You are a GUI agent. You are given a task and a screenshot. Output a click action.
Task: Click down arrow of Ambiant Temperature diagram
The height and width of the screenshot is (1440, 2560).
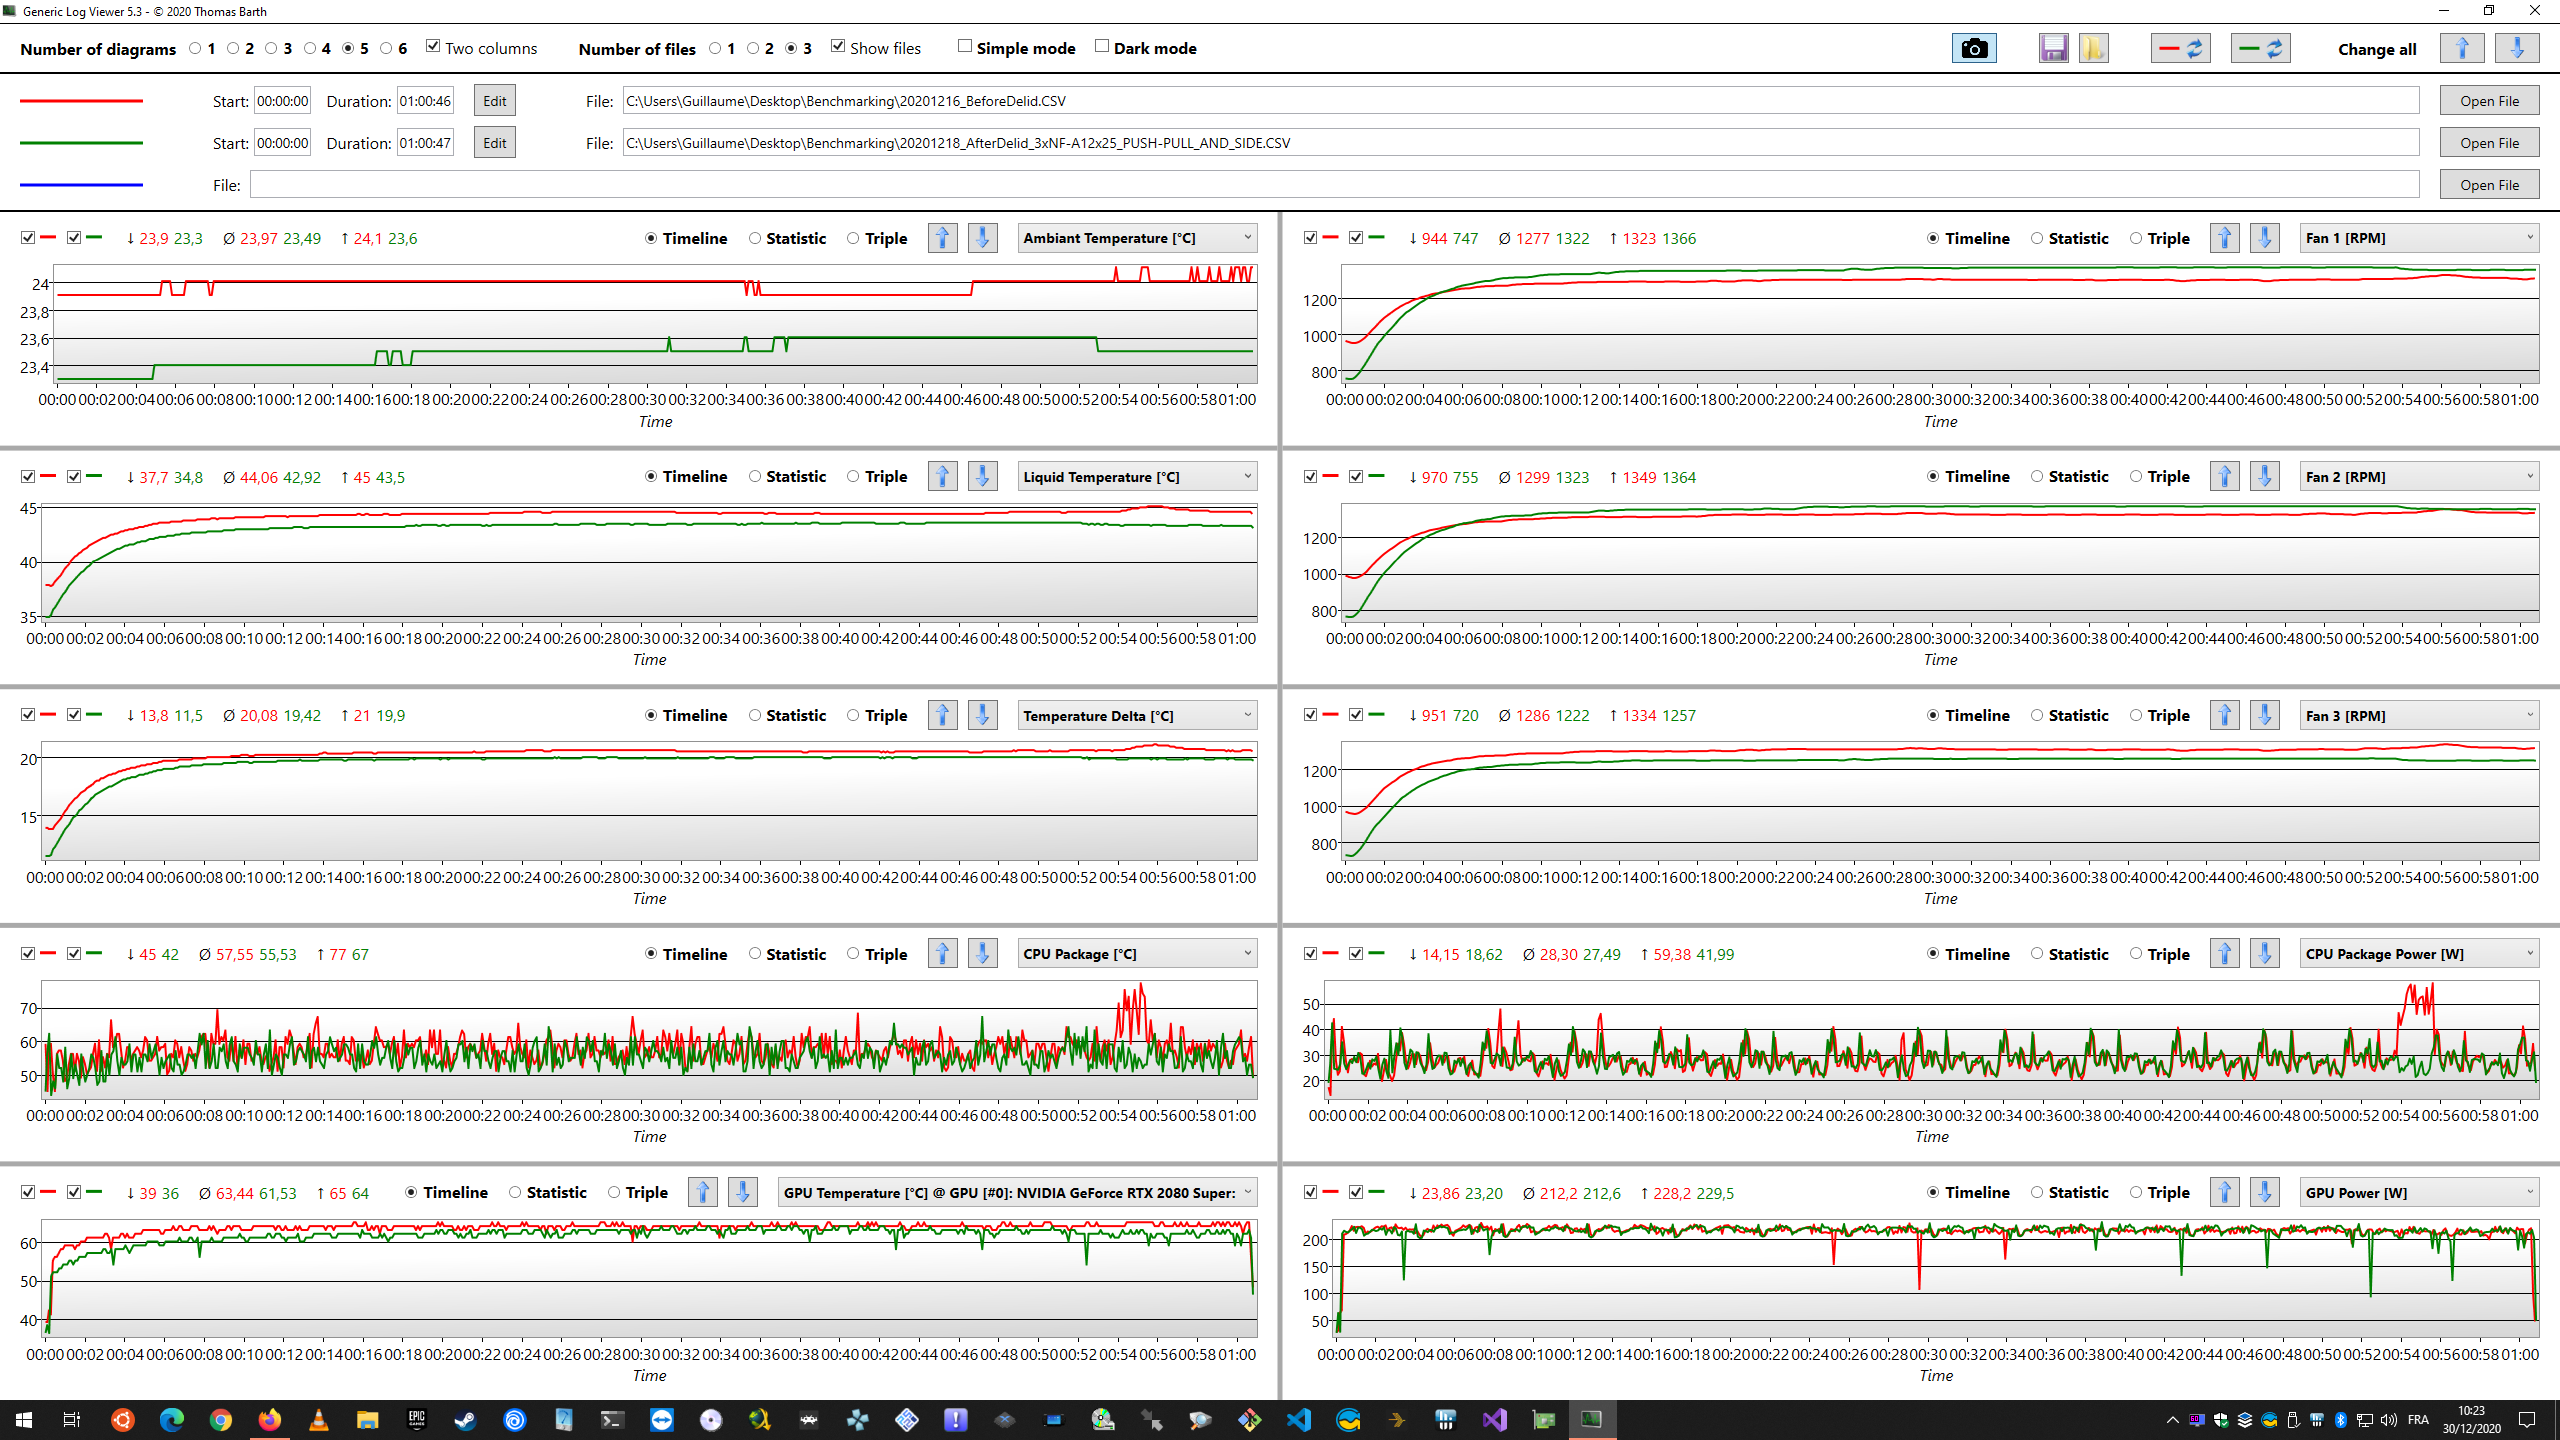982,238
